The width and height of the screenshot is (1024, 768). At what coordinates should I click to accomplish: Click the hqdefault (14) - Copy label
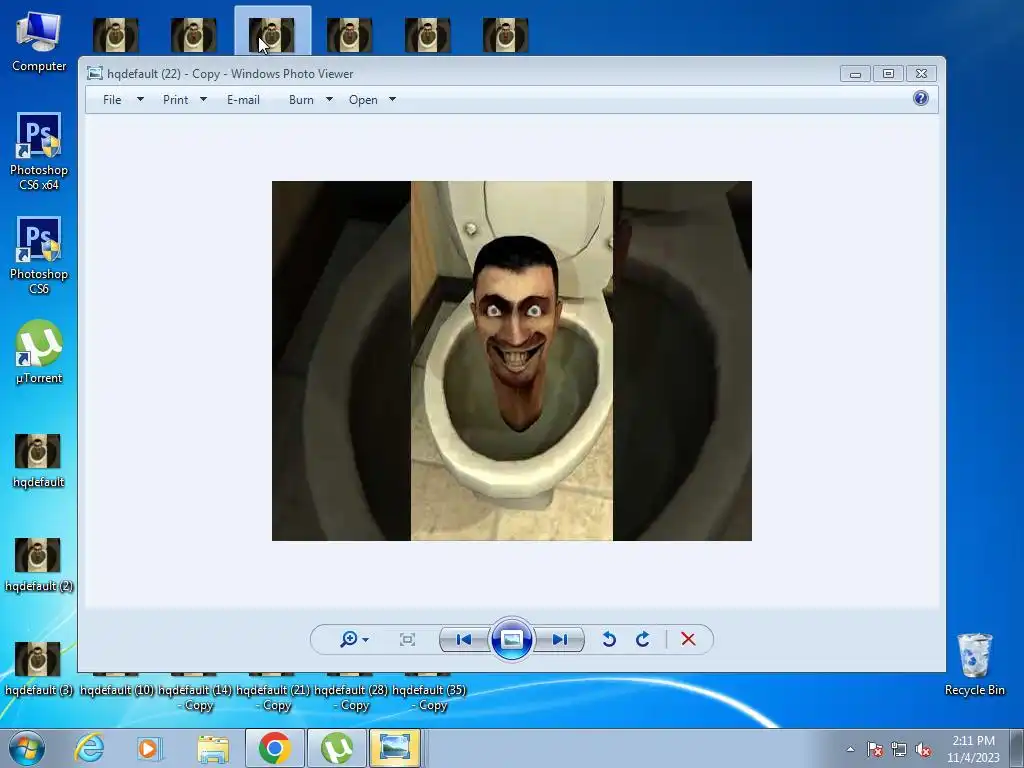pos(195,697)
